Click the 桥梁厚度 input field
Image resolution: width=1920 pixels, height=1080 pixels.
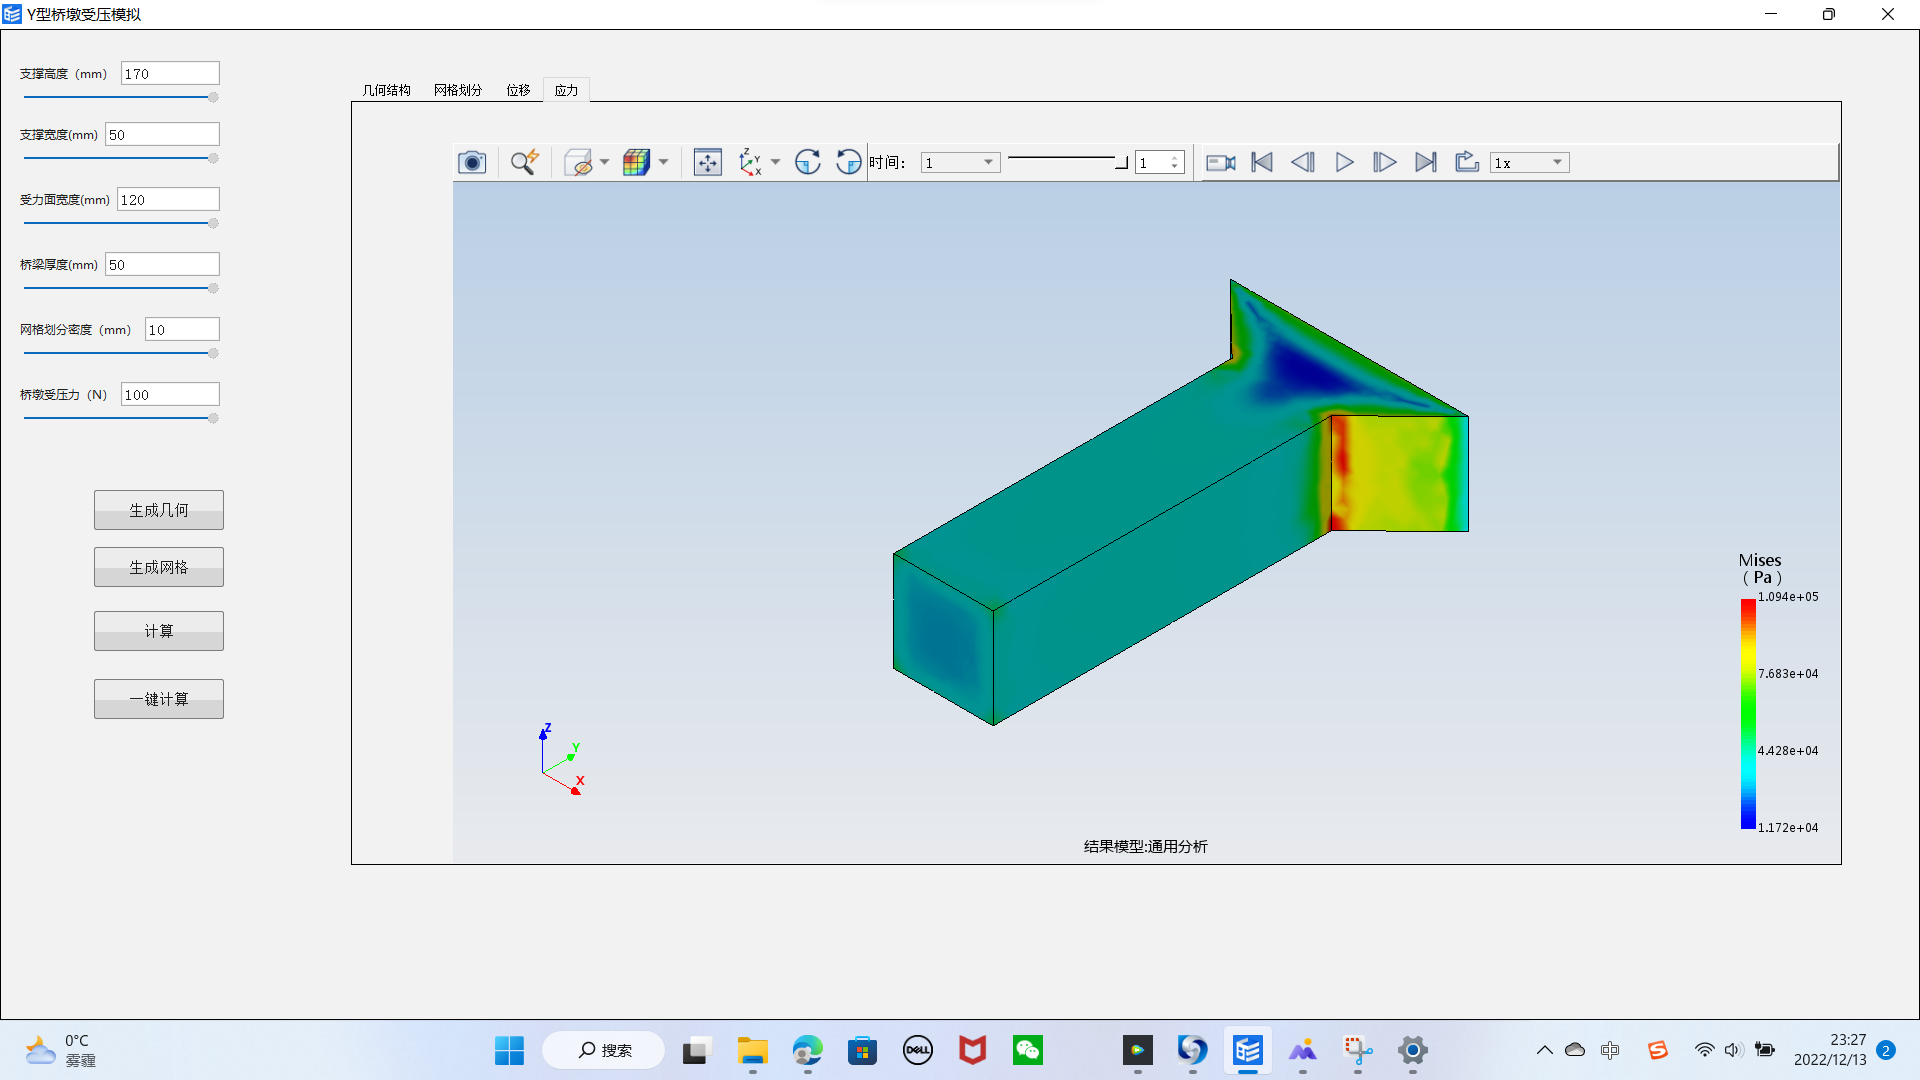[162, 264]
